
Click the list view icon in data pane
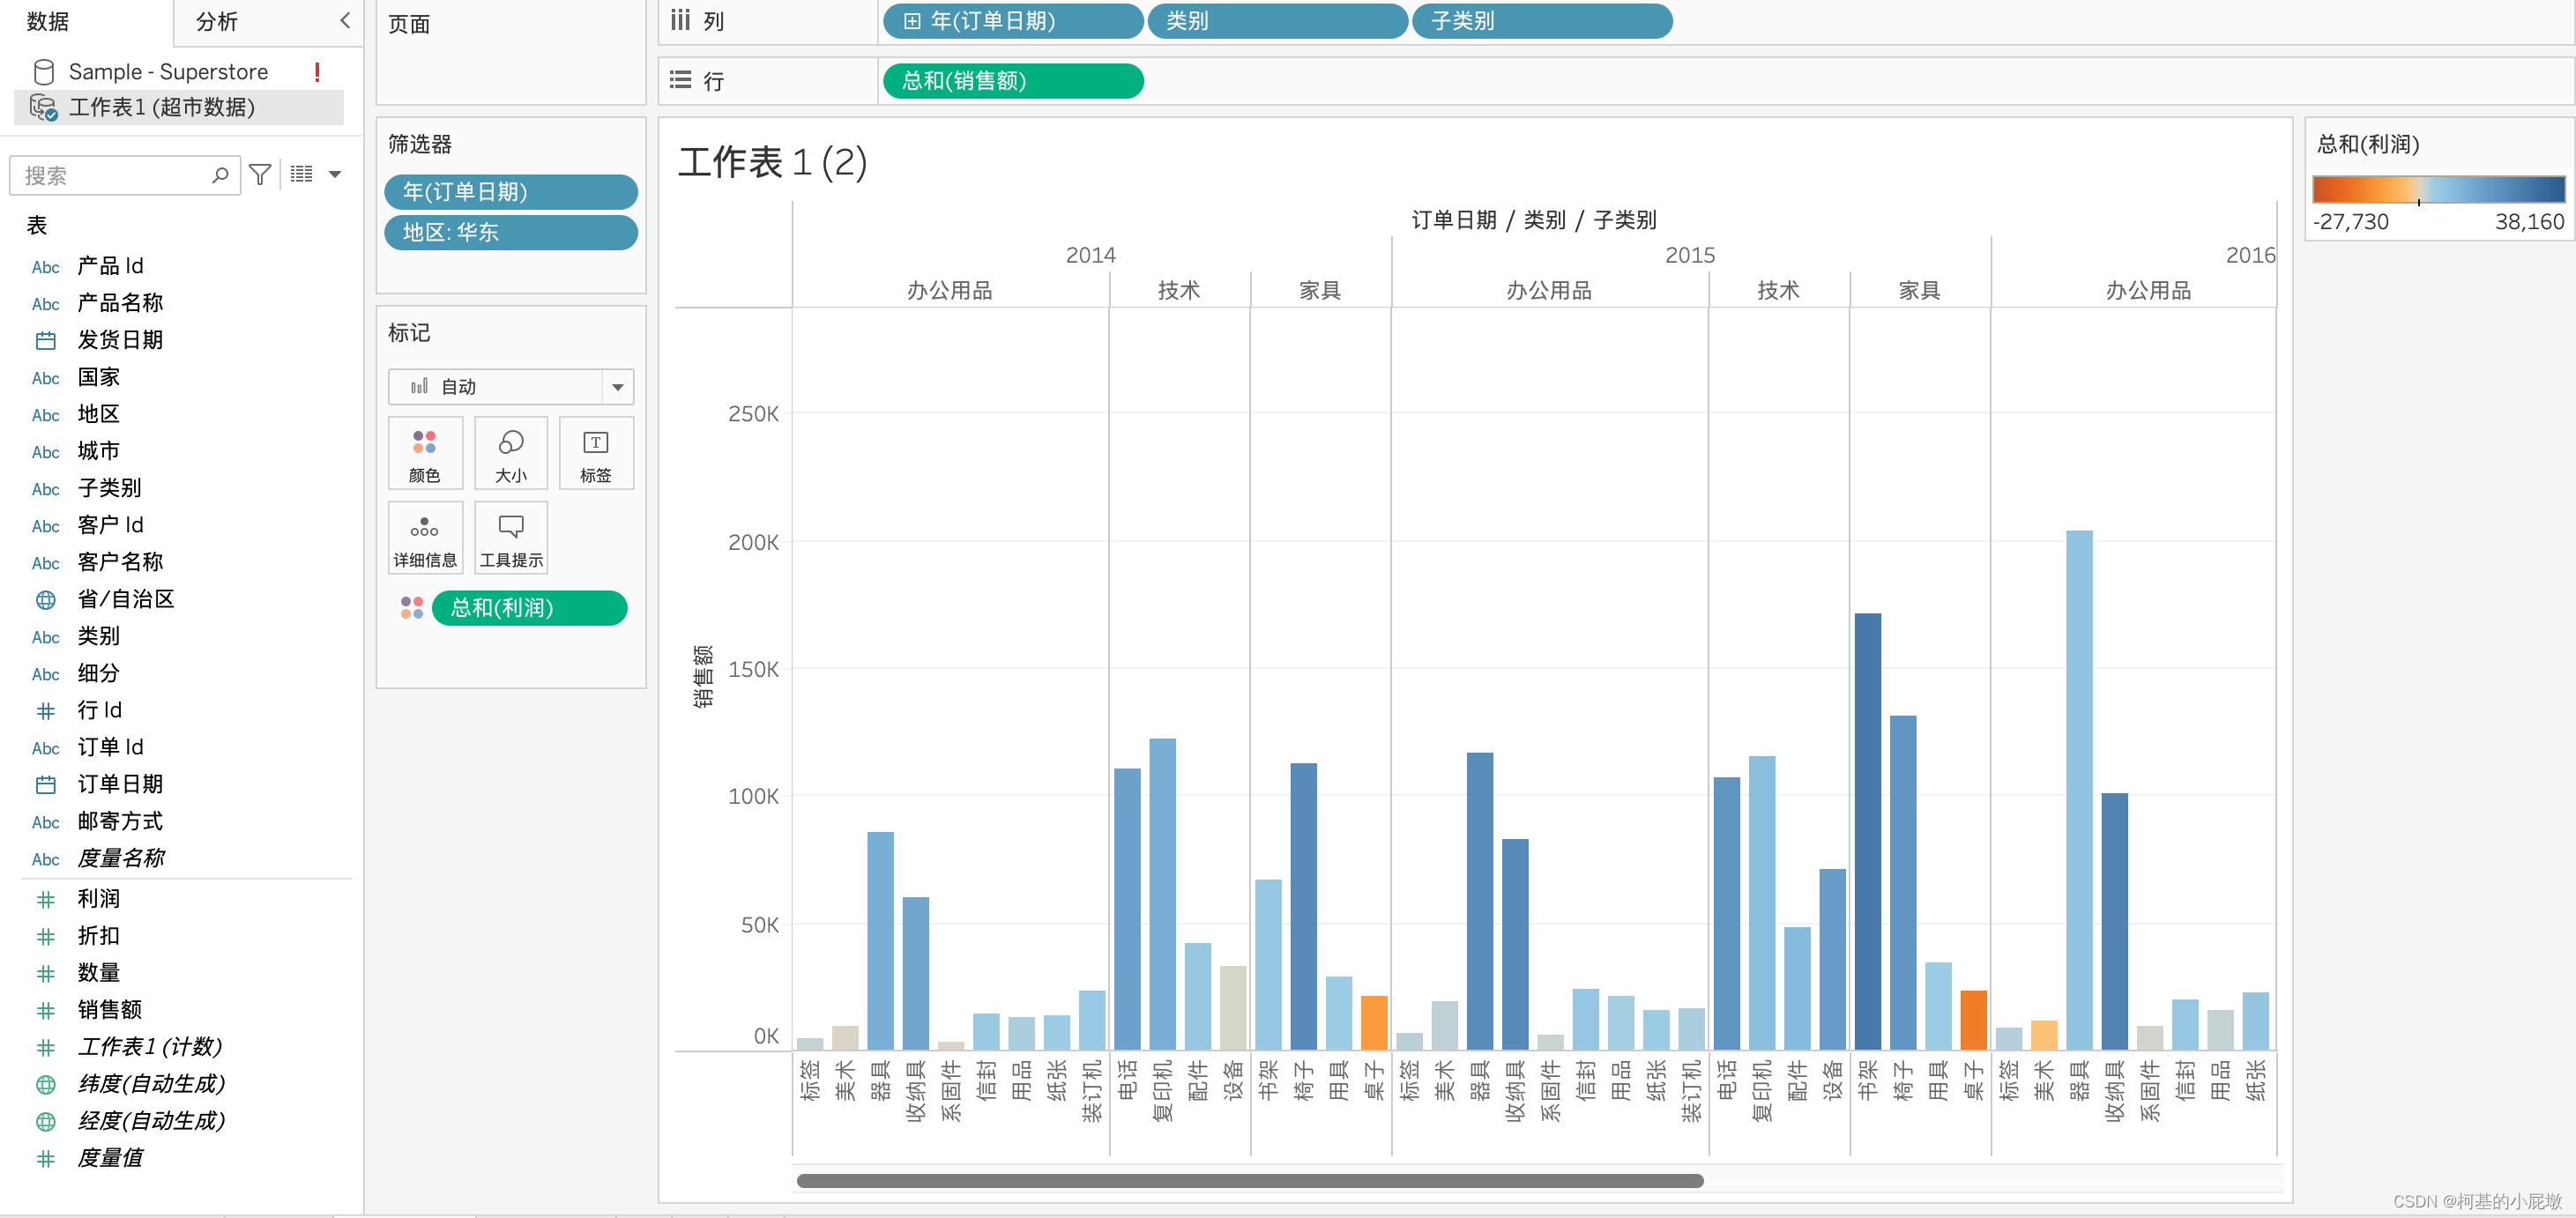[x=301, y=175]
